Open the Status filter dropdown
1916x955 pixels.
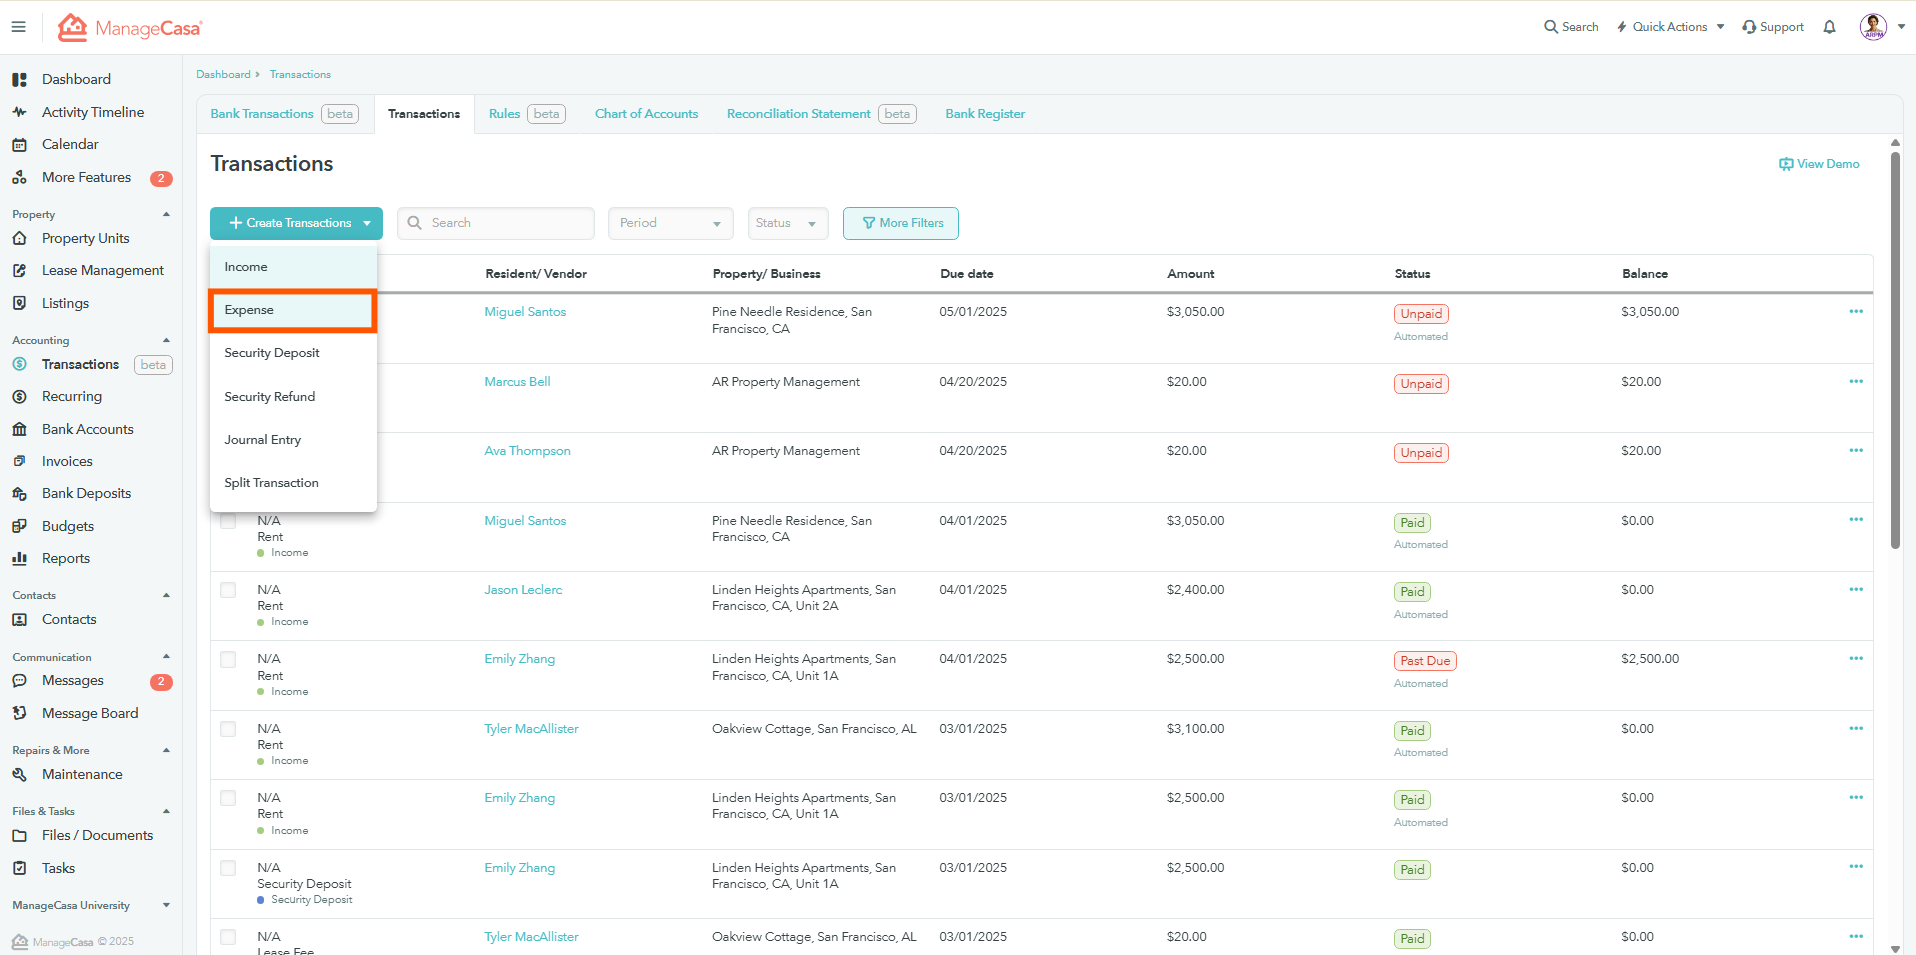(x=787, y=223)
